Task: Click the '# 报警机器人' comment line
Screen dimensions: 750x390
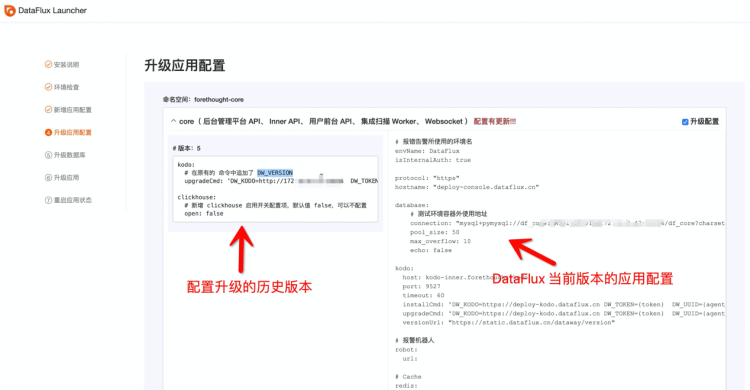Action: pos(414,340)
